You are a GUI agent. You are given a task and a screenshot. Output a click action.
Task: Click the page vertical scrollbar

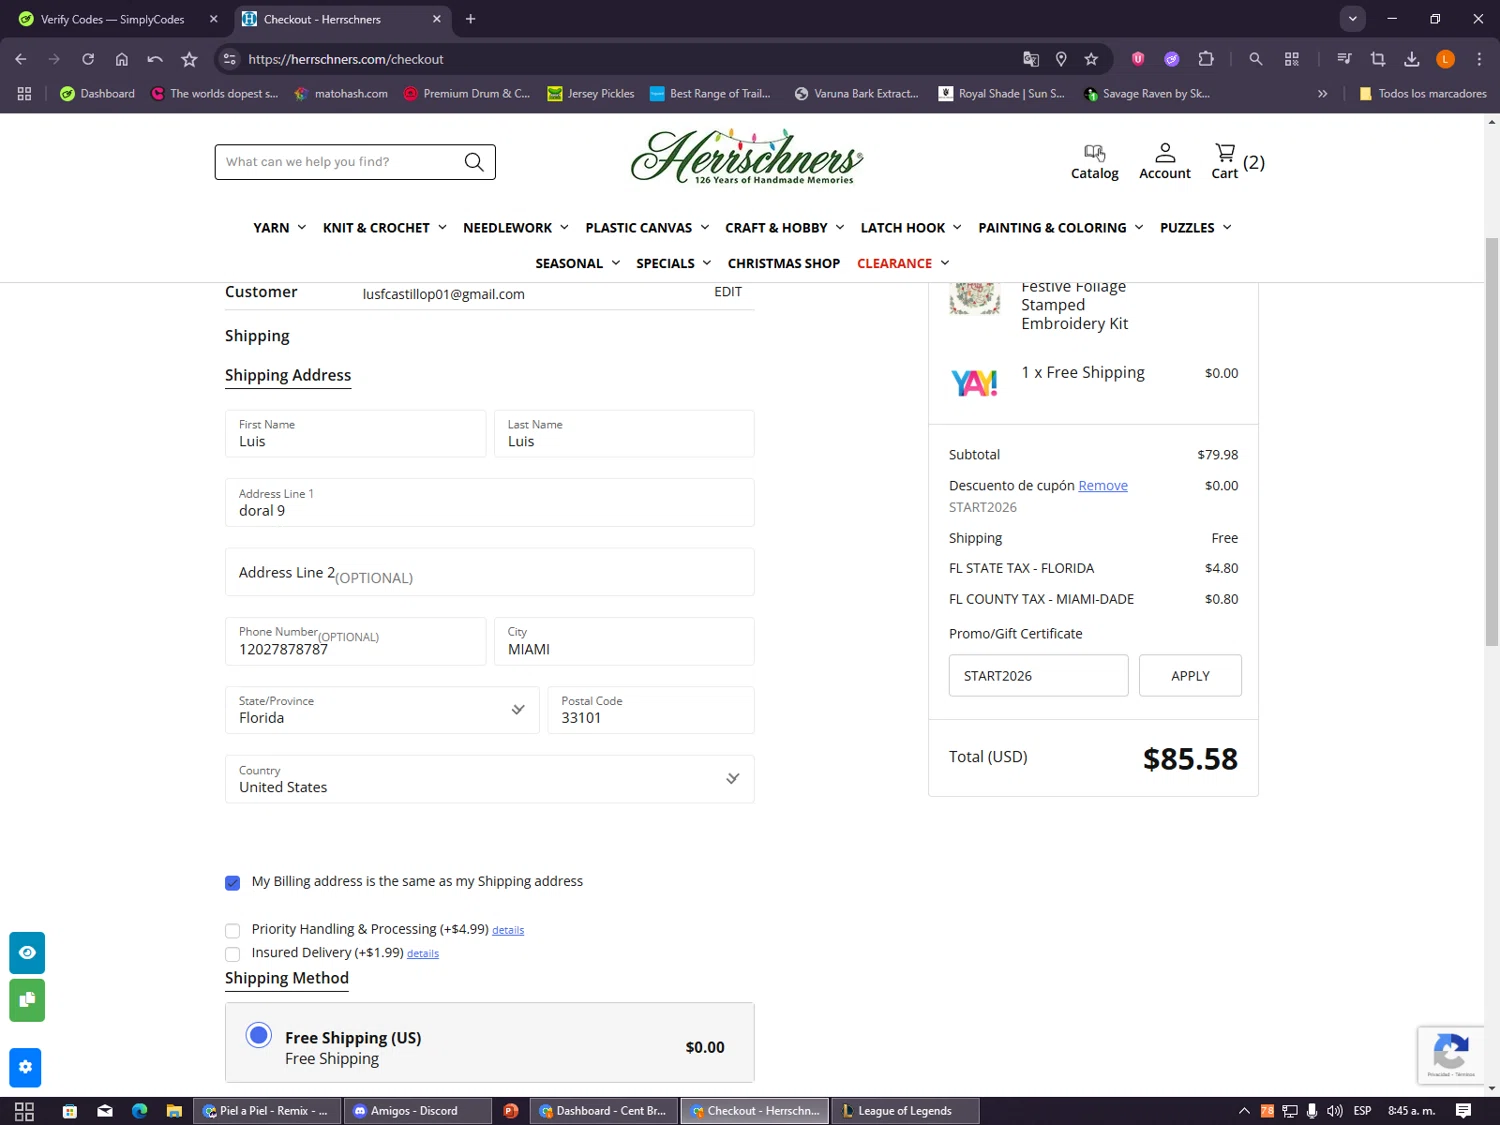coord(1492,440)
